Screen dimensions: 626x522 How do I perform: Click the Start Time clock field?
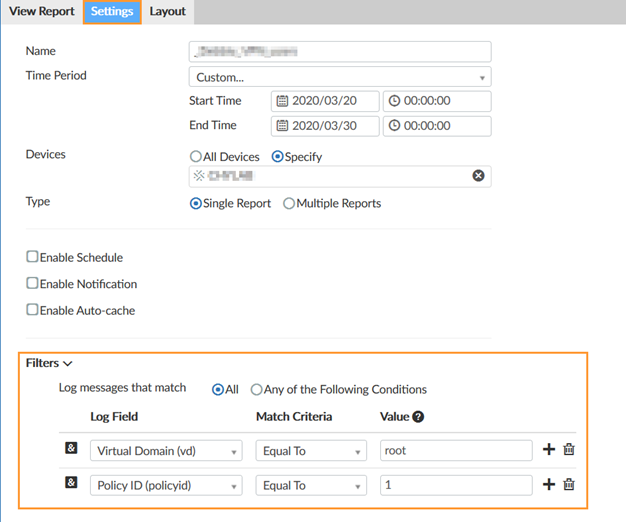(437, 101)
